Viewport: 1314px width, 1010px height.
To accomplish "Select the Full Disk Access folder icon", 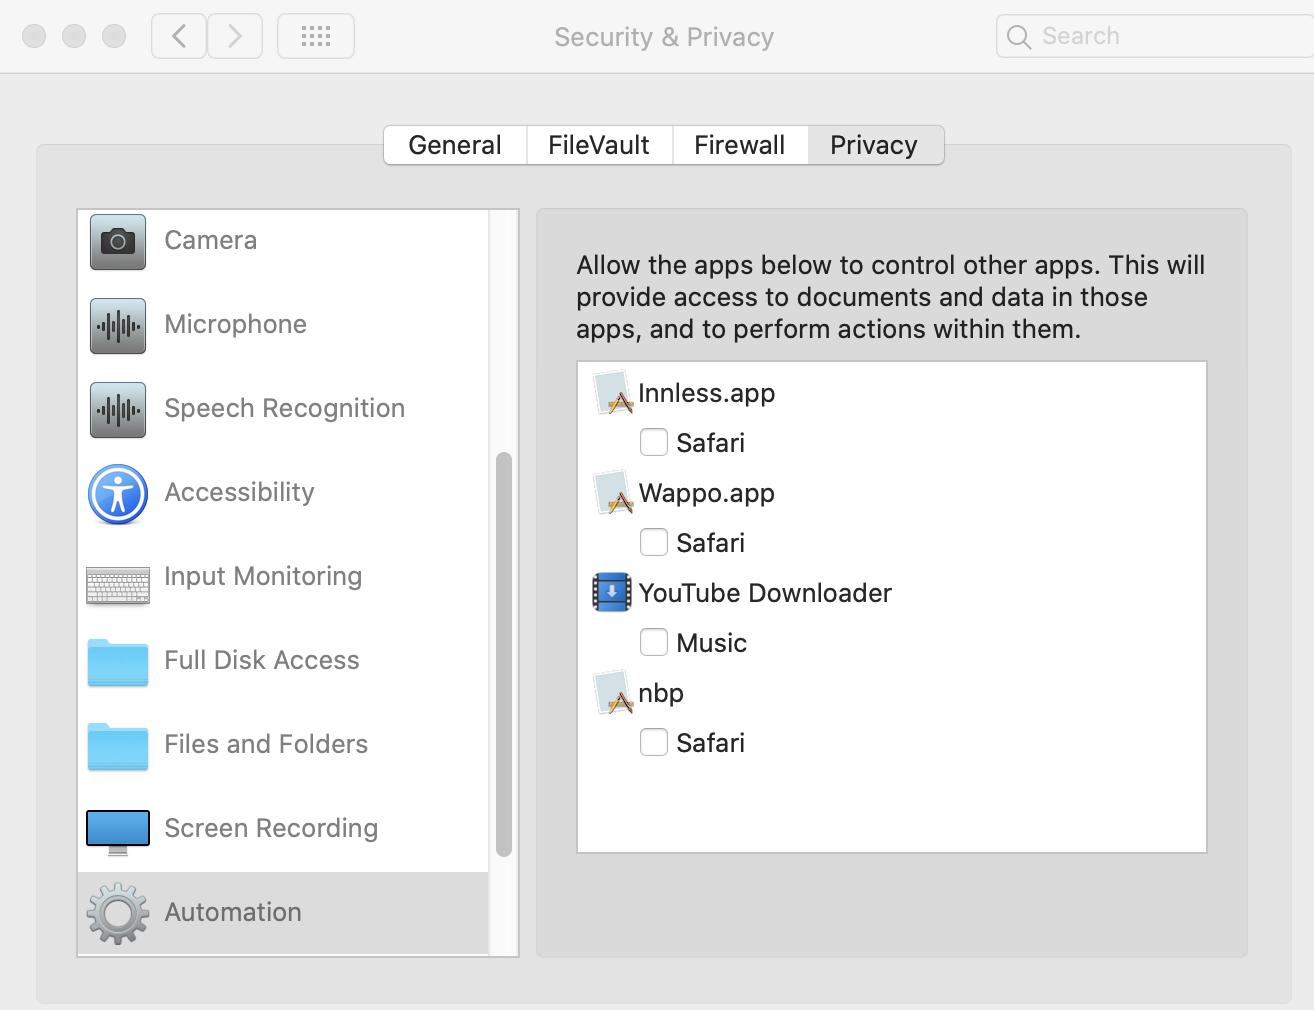I will coord(118,662).
